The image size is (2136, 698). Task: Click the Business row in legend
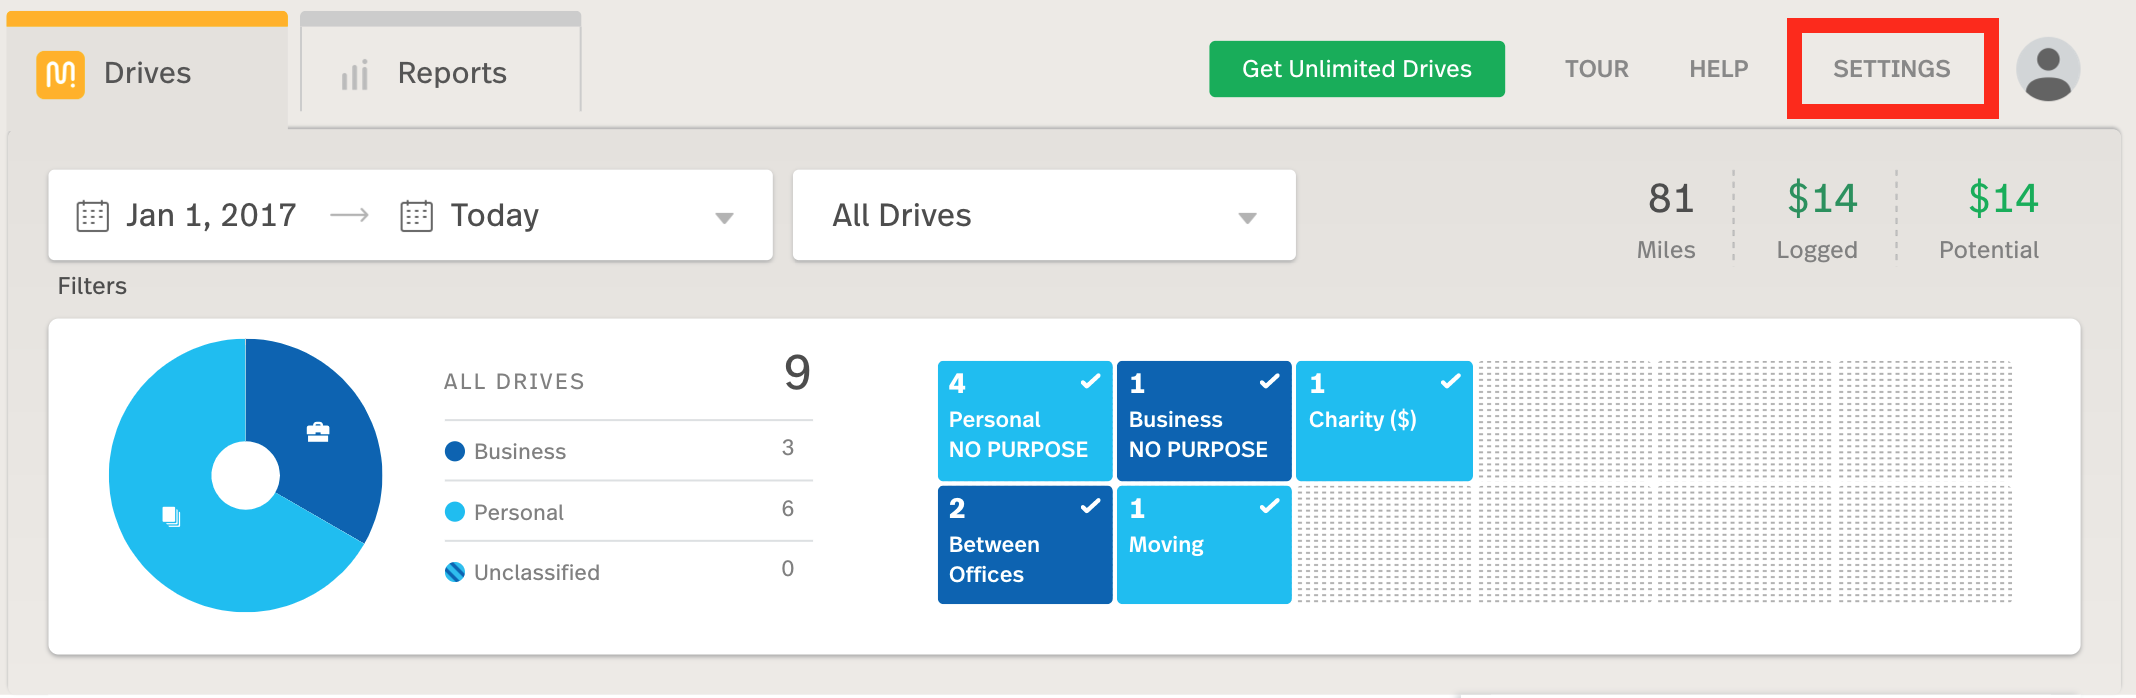pos(628,451)
